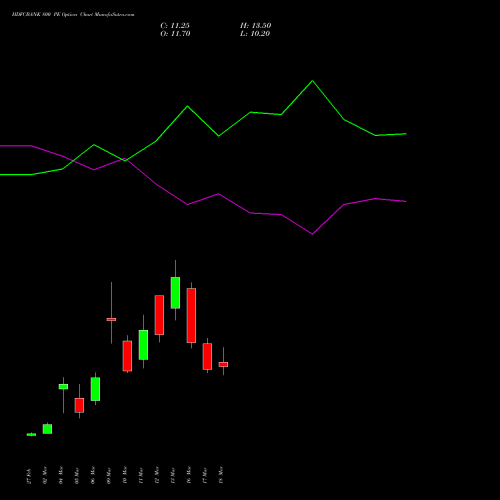Click the small red candle for 18 Mar
This screenshot has width=500, height=500.
click(223, 364)
